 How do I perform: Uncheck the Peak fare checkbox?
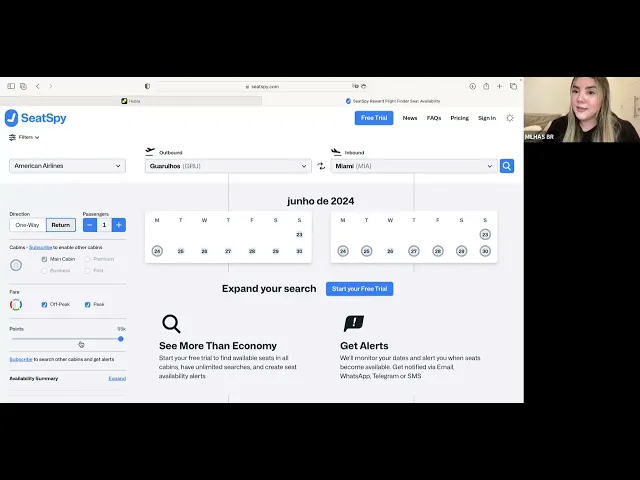[87, 304]
